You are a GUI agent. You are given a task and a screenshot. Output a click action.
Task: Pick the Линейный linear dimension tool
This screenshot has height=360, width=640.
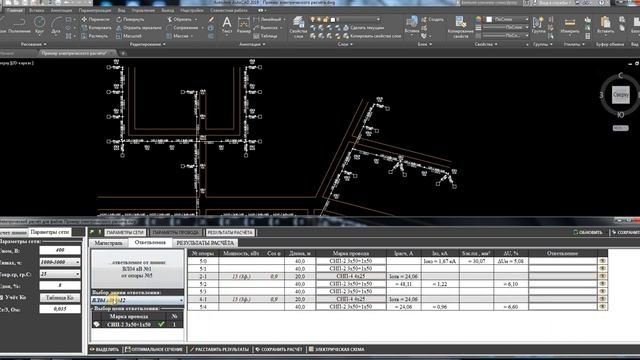[x=267, y=19]
